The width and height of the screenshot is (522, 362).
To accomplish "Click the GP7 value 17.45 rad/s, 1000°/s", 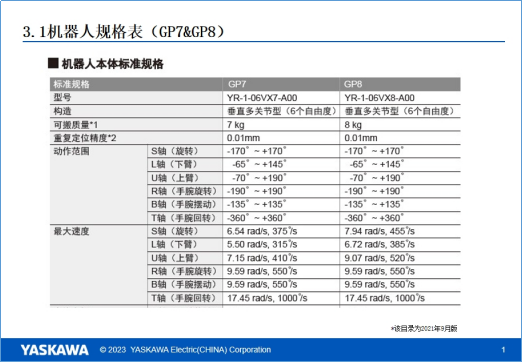I will pos(267,298).
